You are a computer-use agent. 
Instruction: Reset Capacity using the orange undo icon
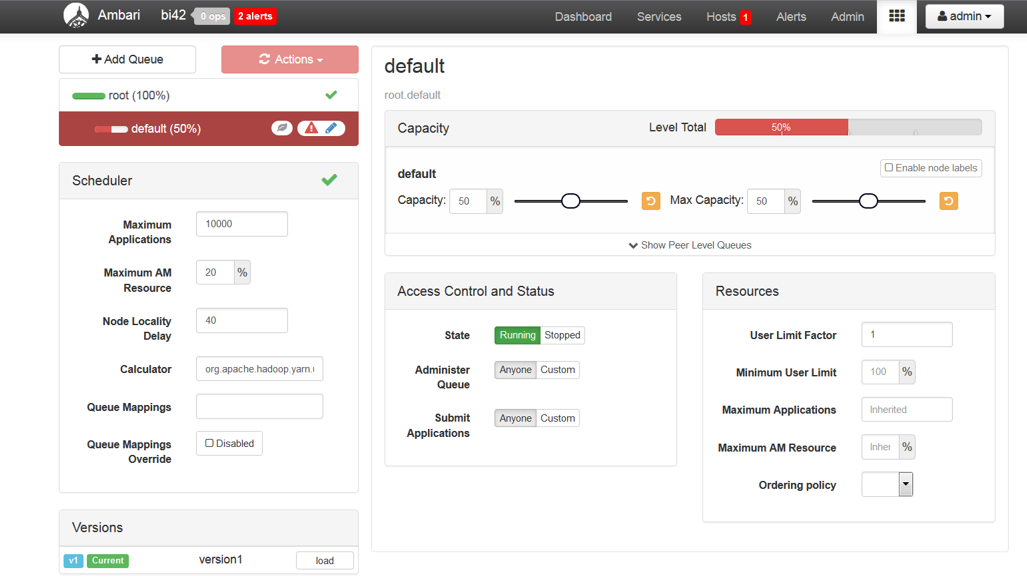pos(651,200)
